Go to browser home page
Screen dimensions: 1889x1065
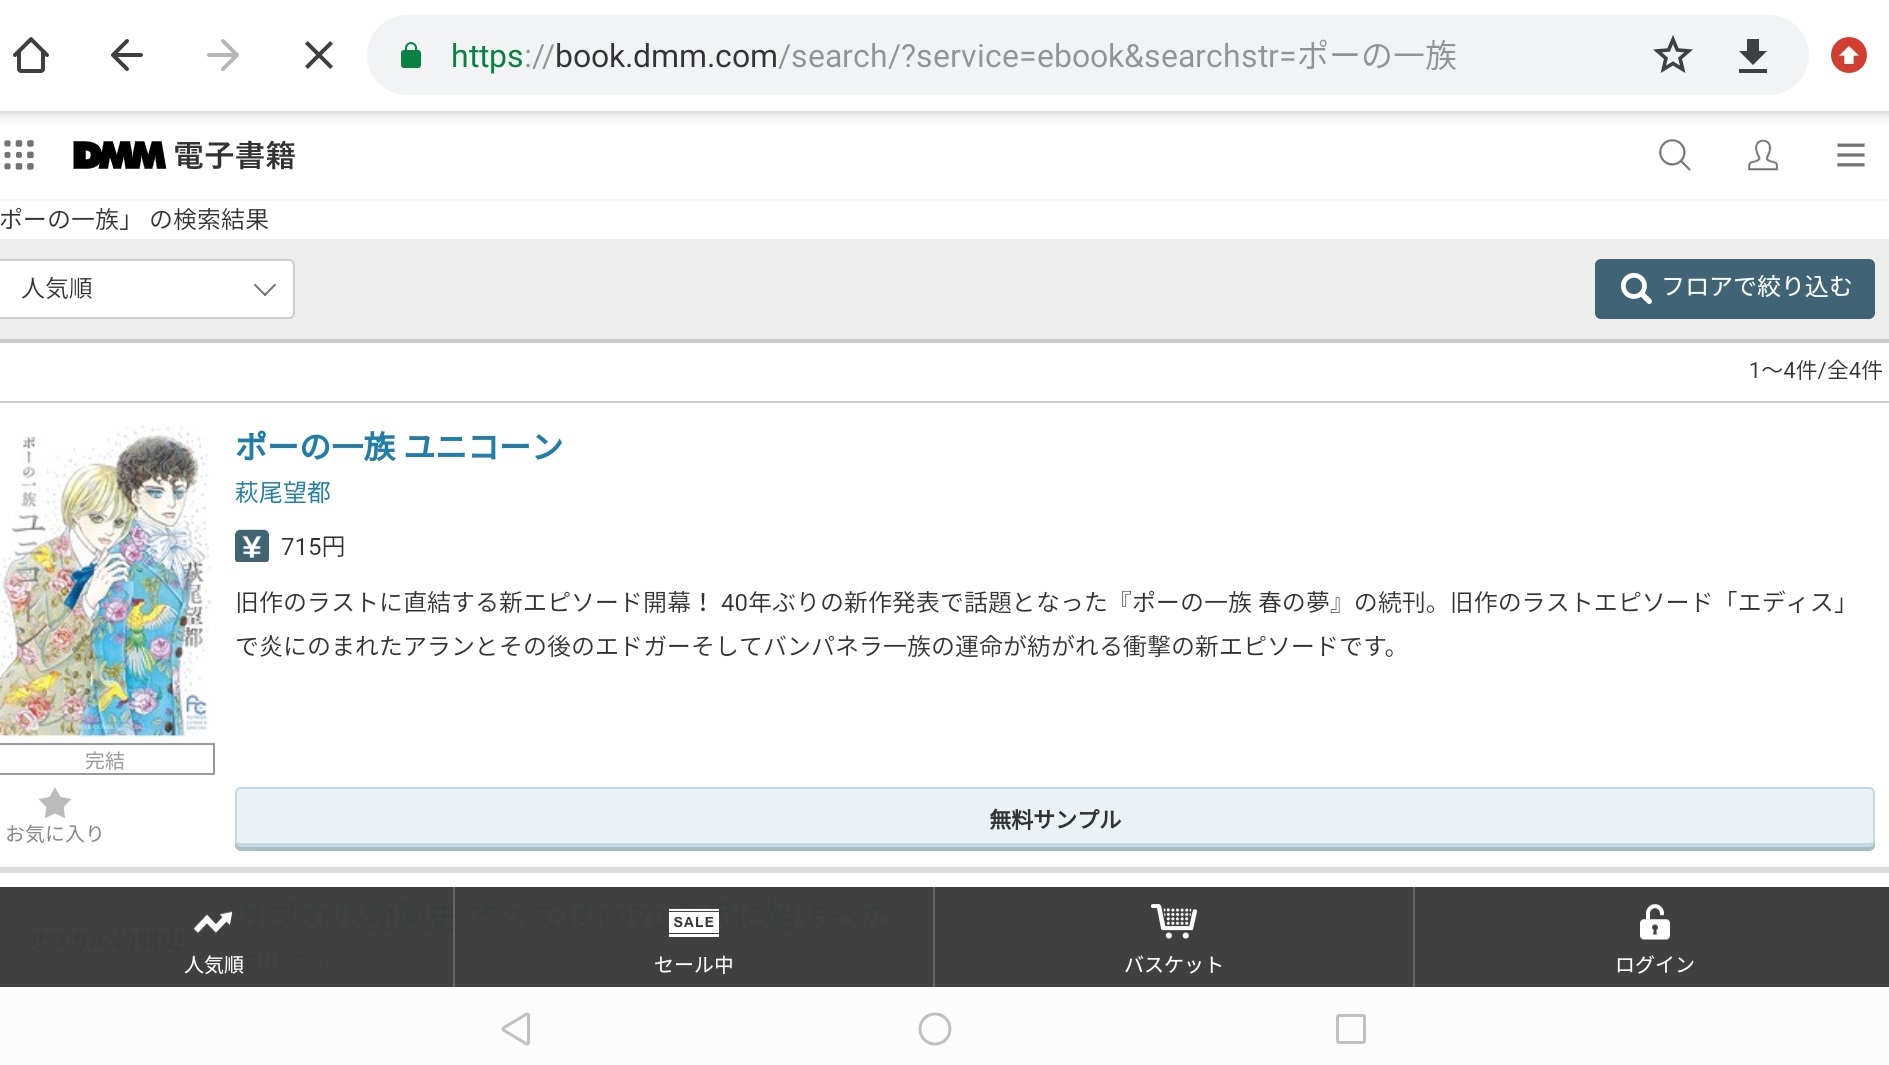31,55
